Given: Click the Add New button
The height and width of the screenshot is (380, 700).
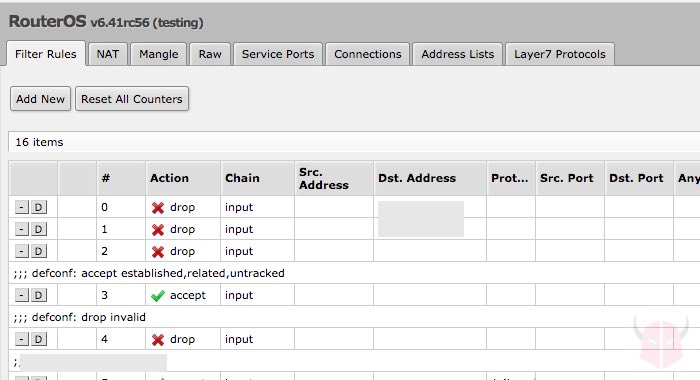Looking at the screenshot, I should coord(40,99).
